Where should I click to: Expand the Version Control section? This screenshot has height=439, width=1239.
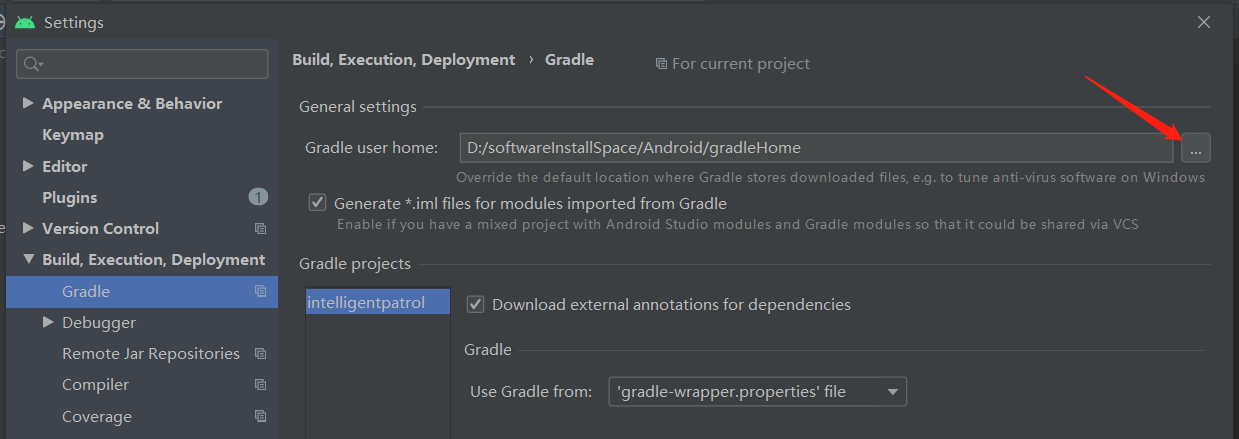pyautogui.click(x=28, y=228)
